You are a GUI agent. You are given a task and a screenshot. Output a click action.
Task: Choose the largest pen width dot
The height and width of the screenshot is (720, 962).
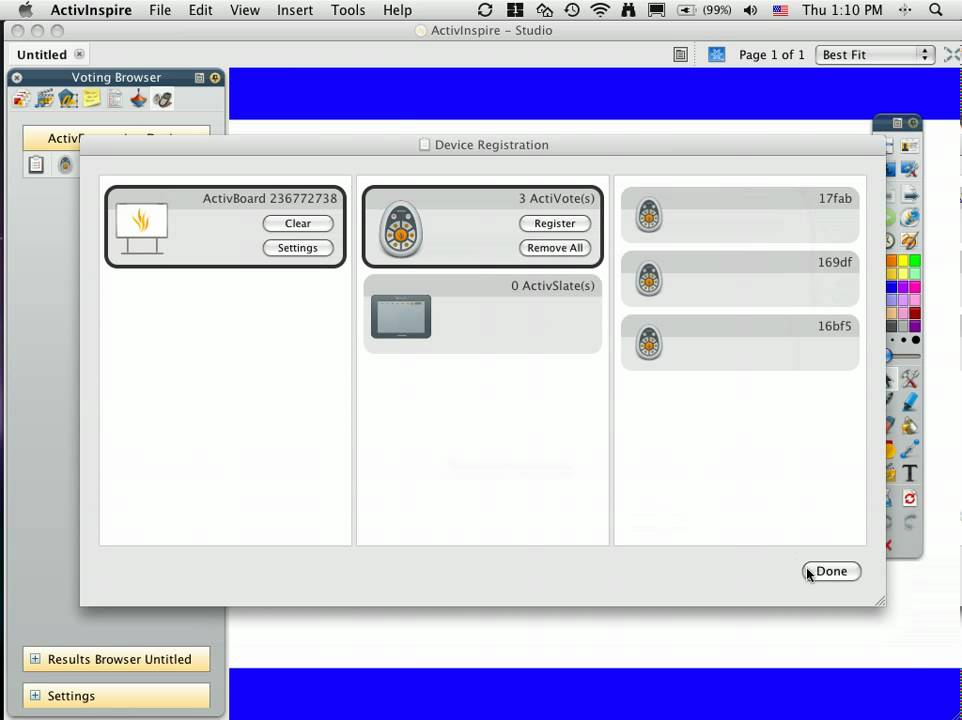916,340
